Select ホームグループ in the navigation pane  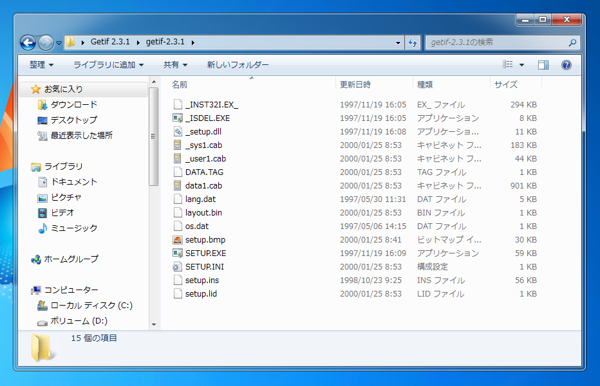click(x=71, y=259)
